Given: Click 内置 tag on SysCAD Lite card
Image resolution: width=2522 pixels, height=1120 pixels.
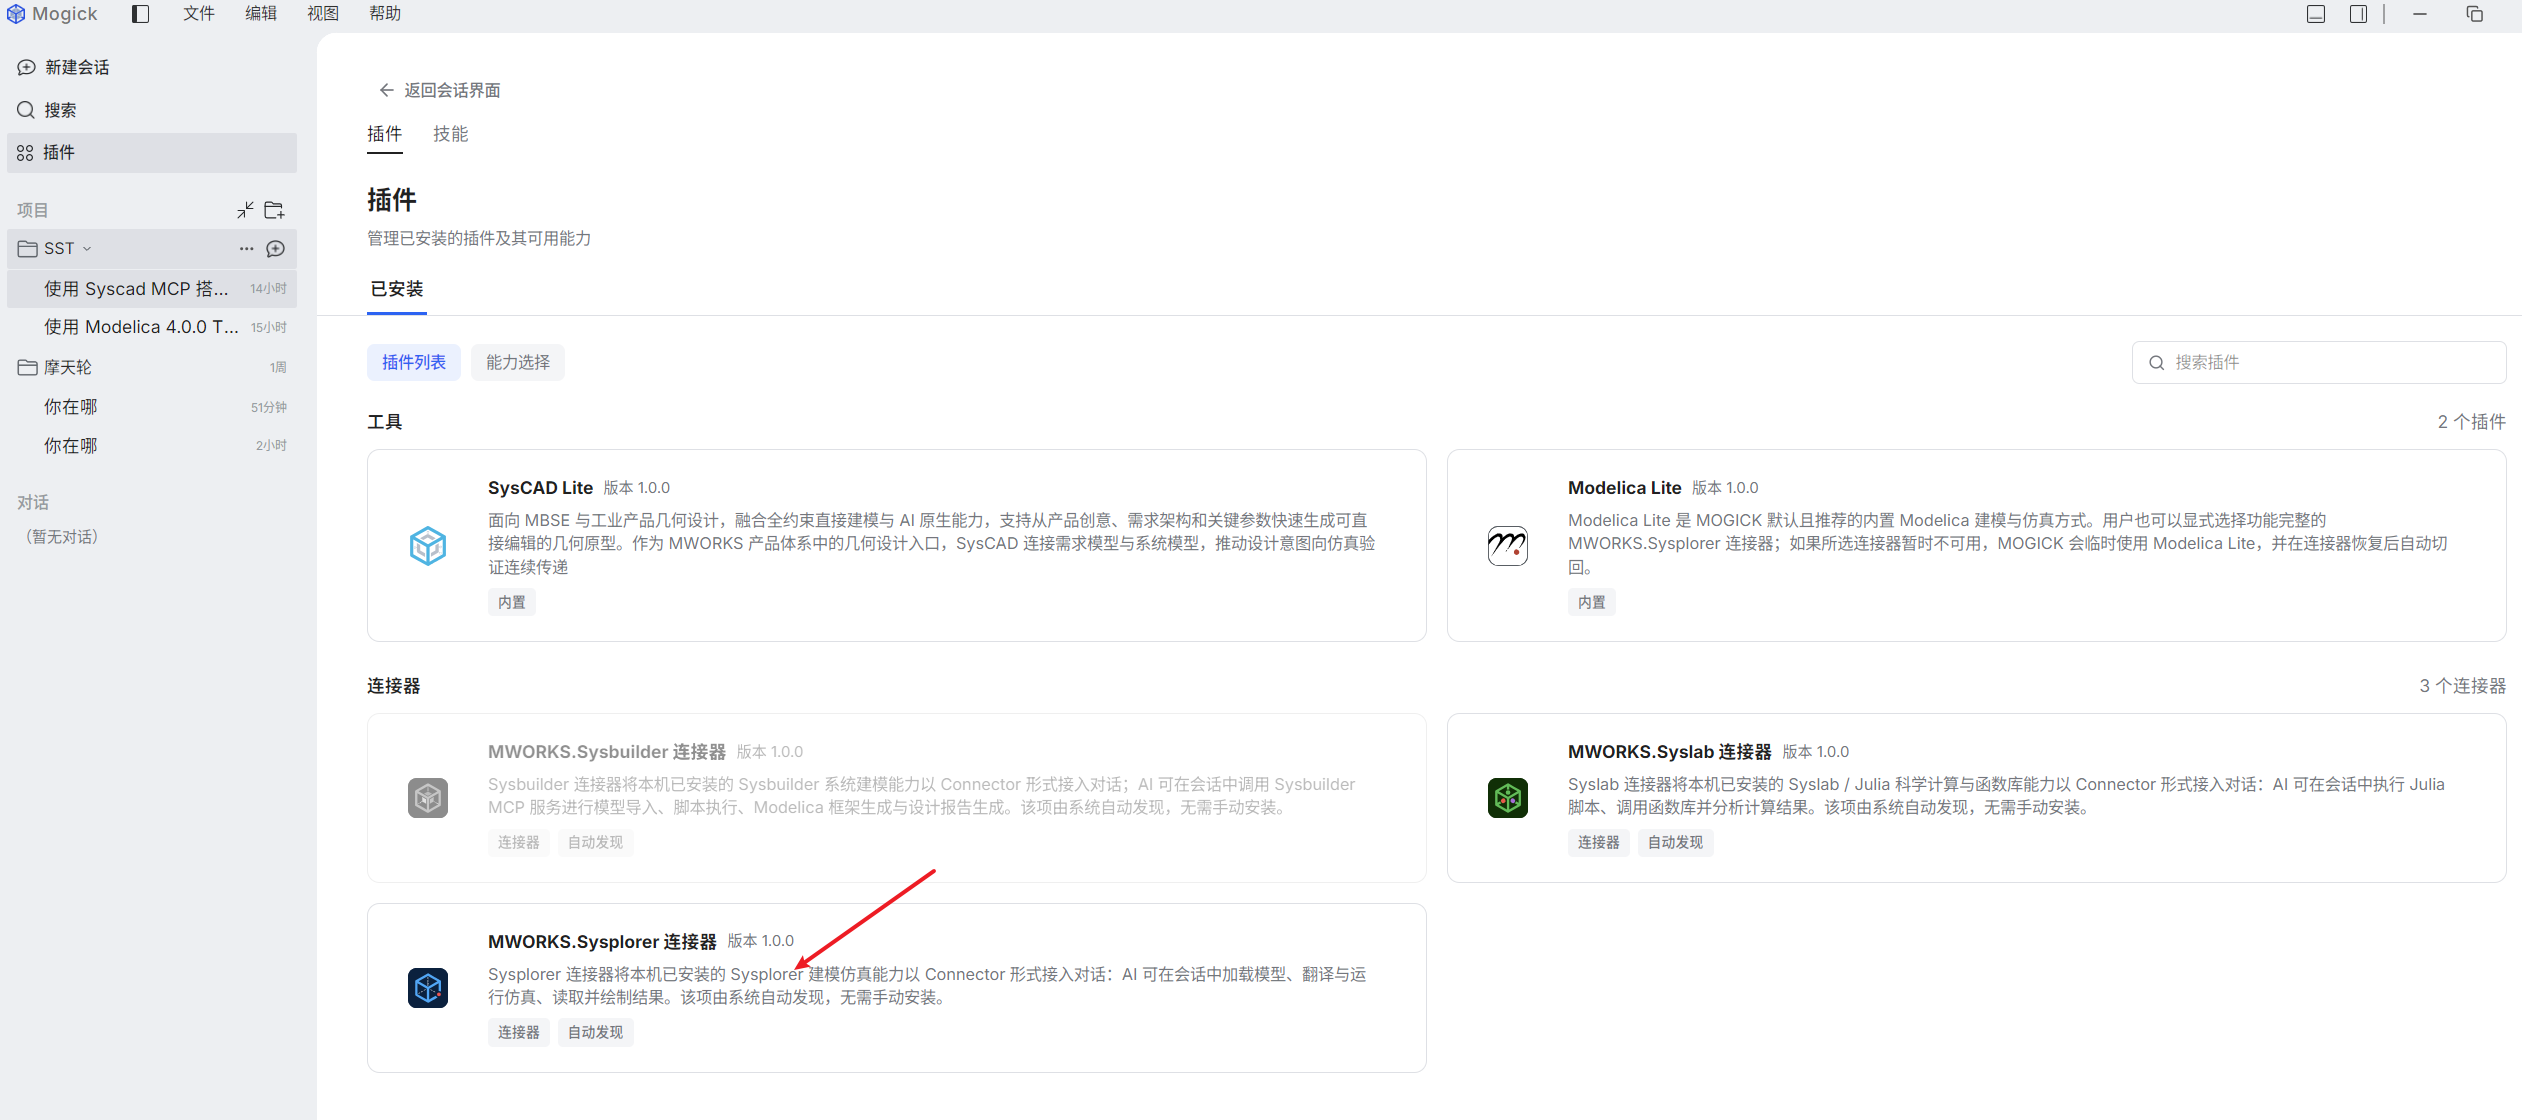Looking at the screenshot, I should click(512, 602).
